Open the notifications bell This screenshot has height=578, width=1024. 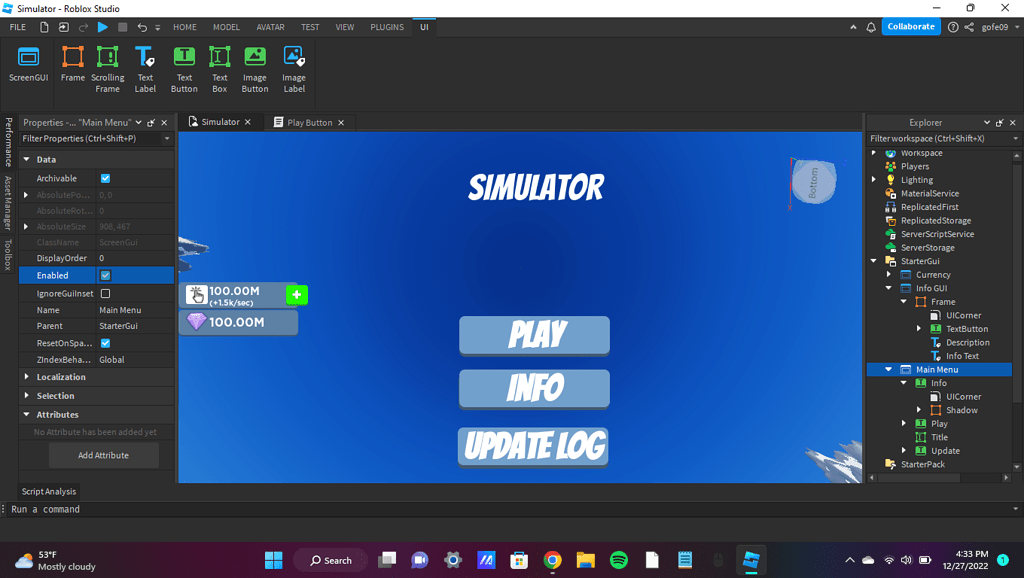click(871, 27)
